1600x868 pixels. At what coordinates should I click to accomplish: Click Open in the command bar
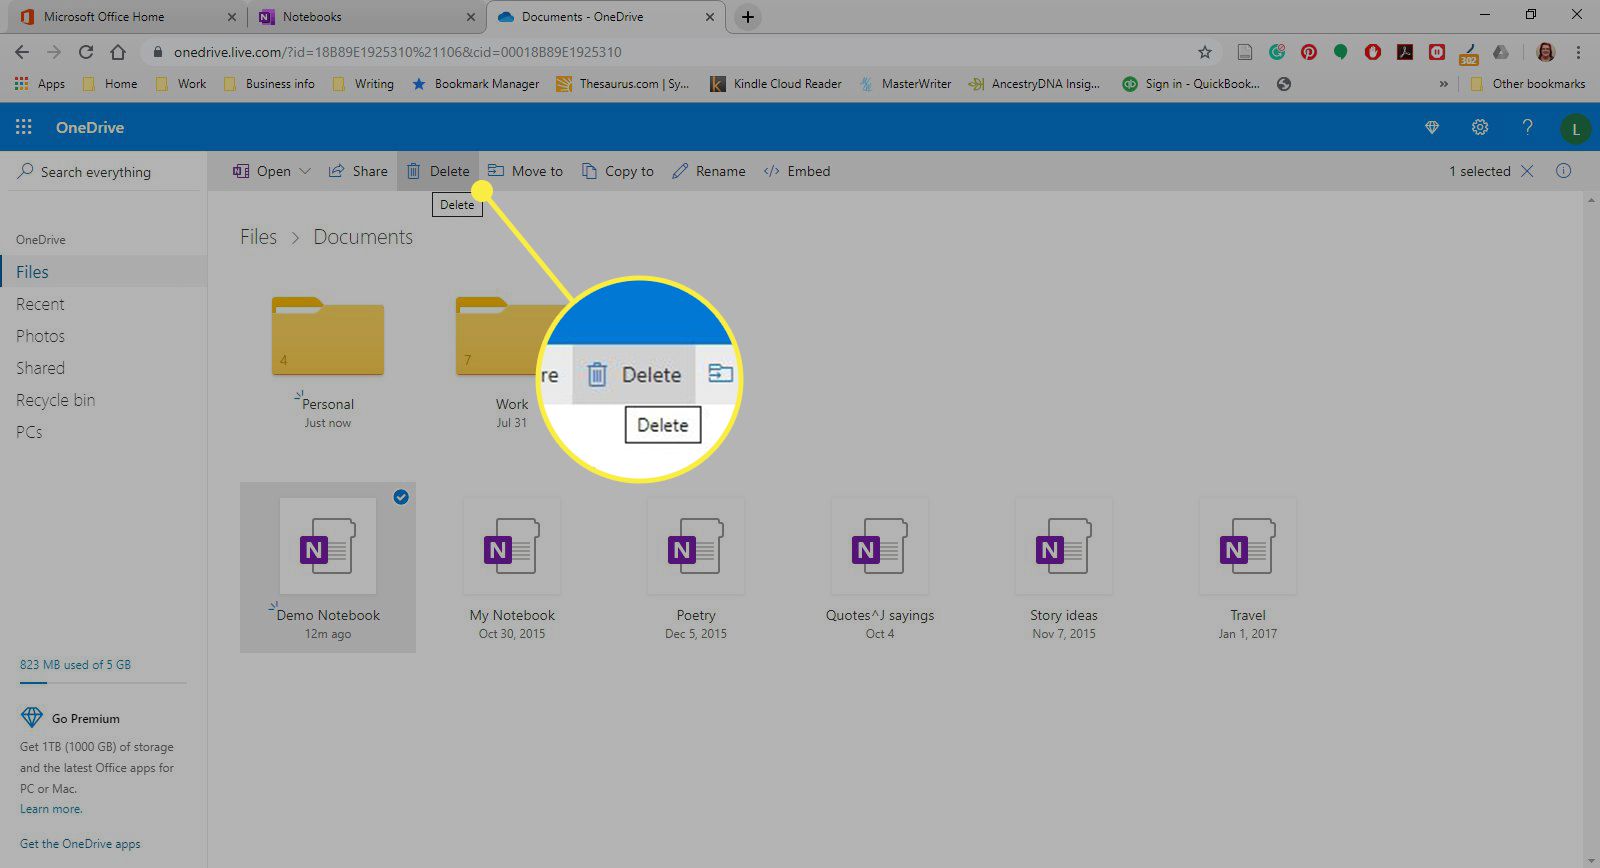pyautogui.click(x=262, y=171)
